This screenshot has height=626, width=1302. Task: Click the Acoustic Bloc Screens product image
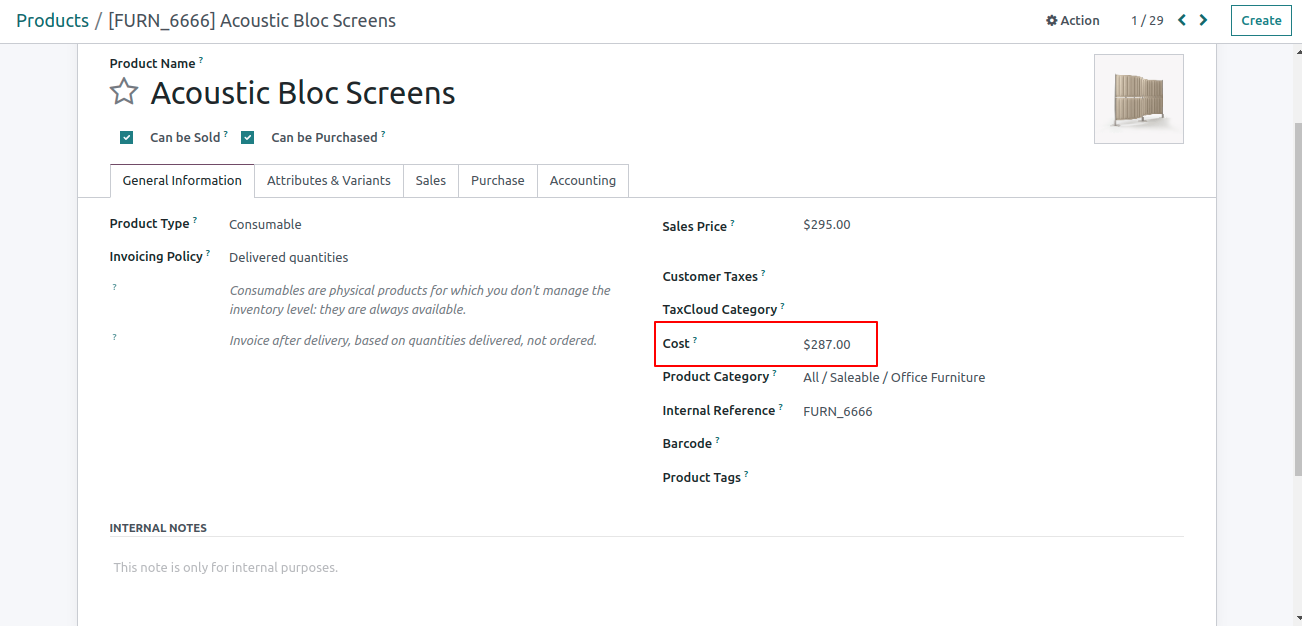pyautogui.click(x=1138, y=99)
